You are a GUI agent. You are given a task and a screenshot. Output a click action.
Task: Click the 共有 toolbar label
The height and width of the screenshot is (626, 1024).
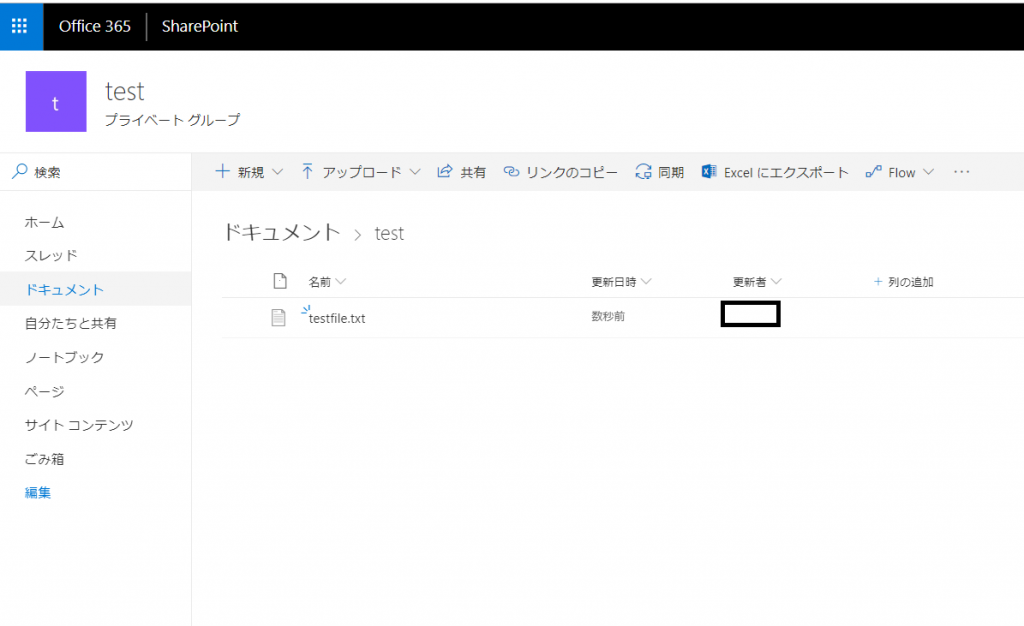[473, 172]
